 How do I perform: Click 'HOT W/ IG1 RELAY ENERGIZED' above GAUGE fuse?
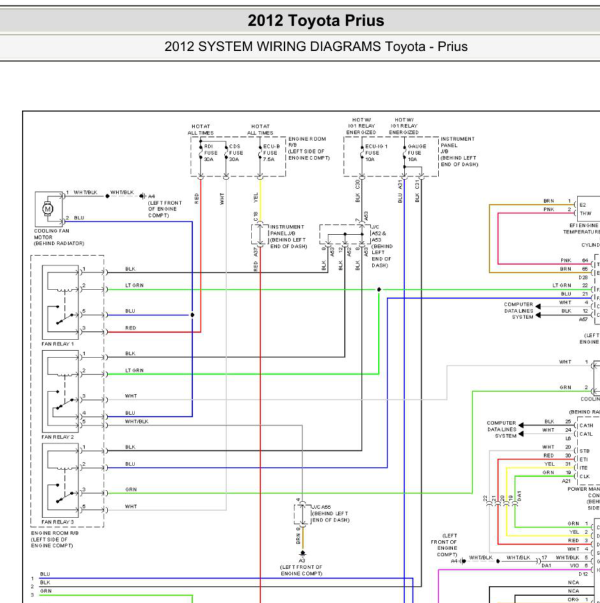tap(404, 126)
